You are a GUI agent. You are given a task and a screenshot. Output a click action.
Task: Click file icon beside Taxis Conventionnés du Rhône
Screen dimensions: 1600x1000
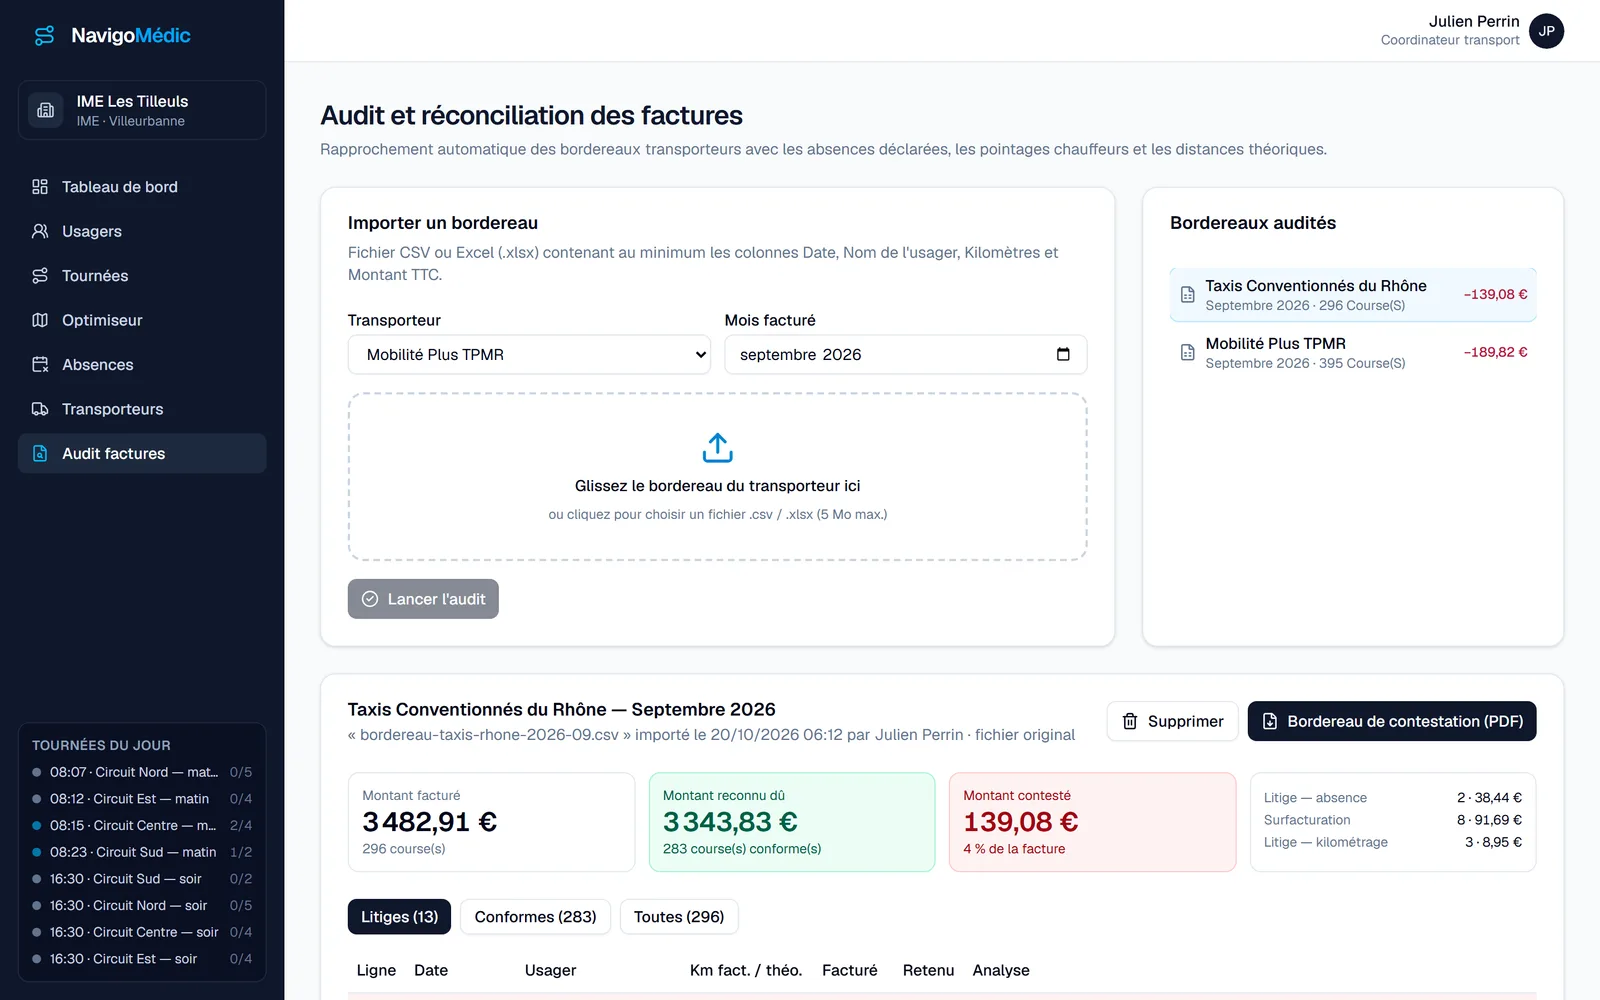pyautogui.click(x=1188, y=295)
